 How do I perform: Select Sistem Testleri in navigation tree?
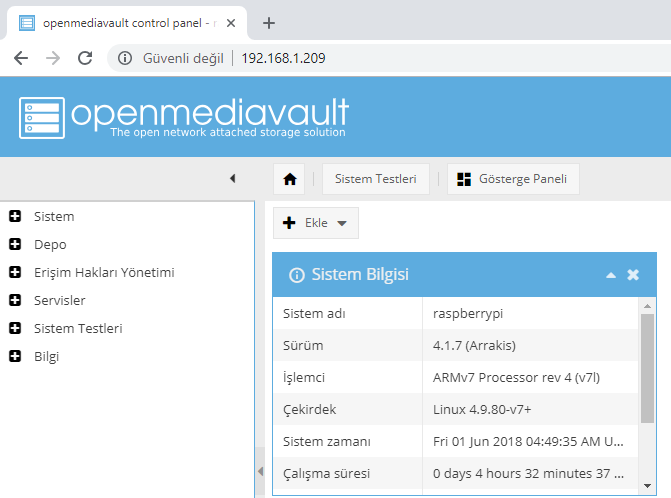(x=78, y=329)
